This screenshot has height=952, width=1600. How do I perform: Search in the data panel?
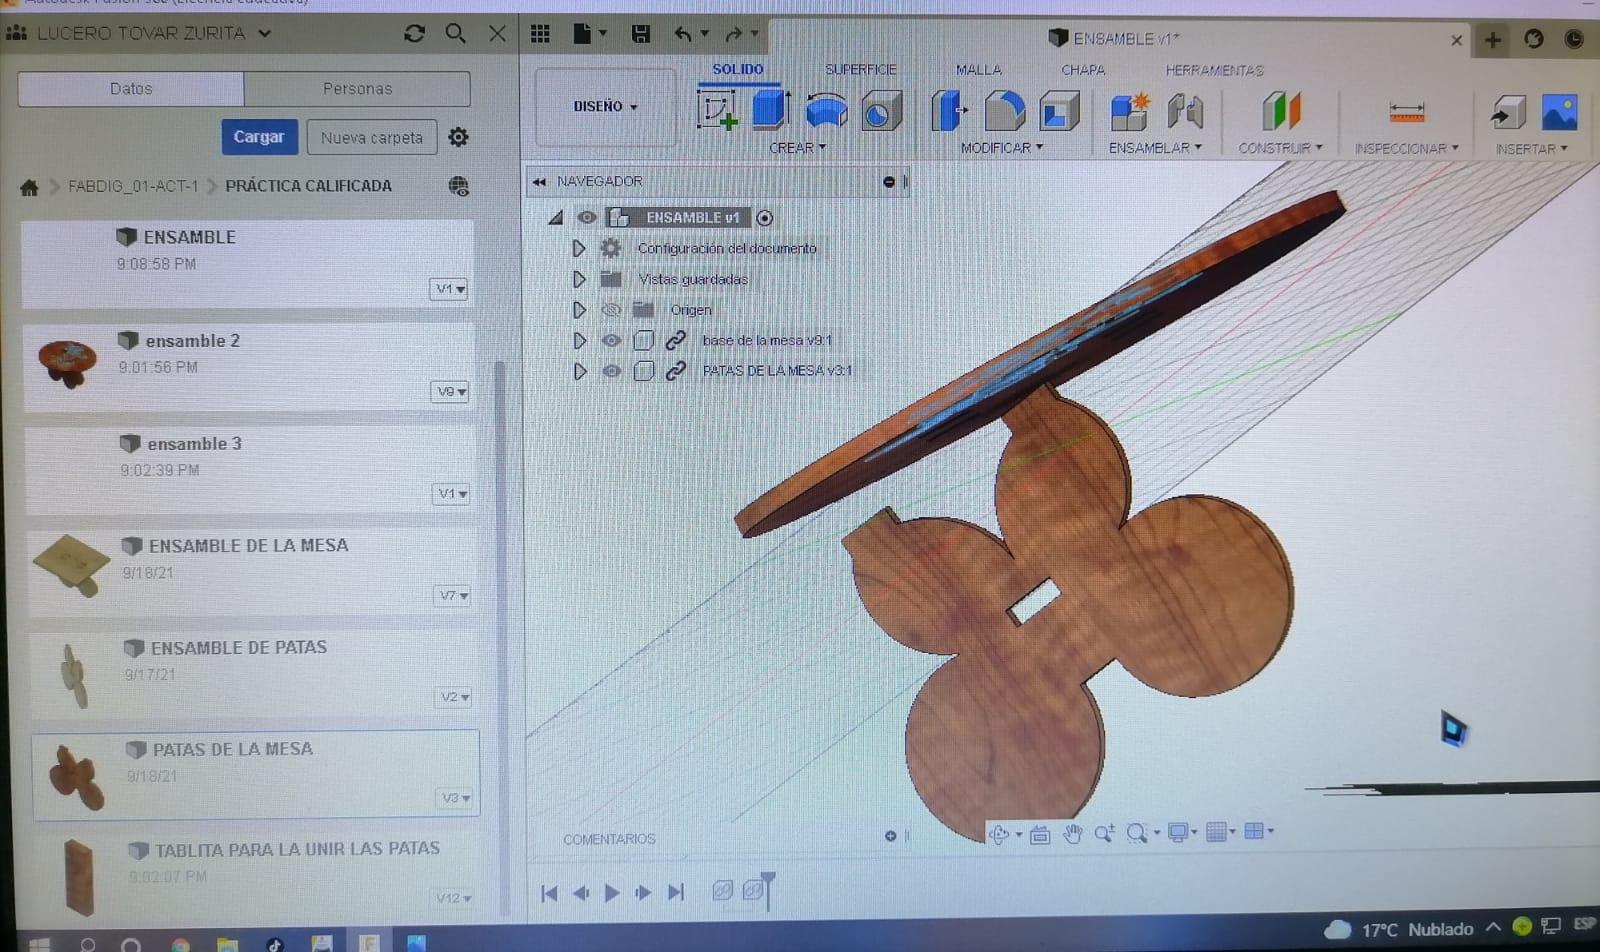pos(455,33)
